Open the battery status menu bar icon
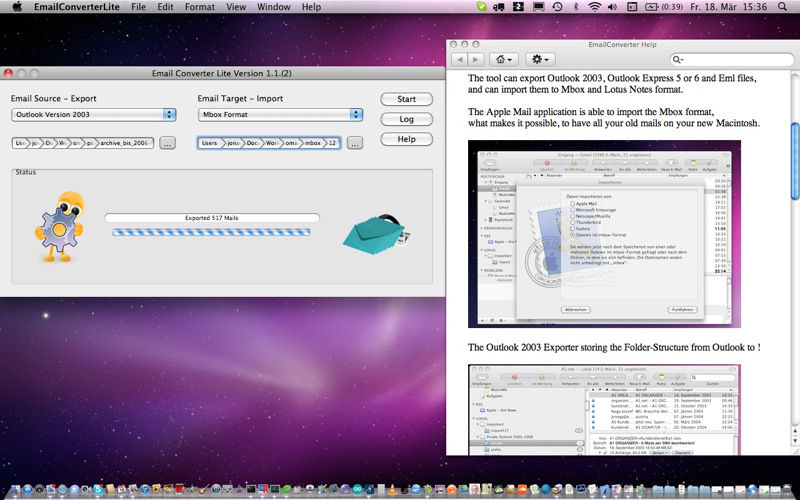800x500 pixels. pos(664,7)
